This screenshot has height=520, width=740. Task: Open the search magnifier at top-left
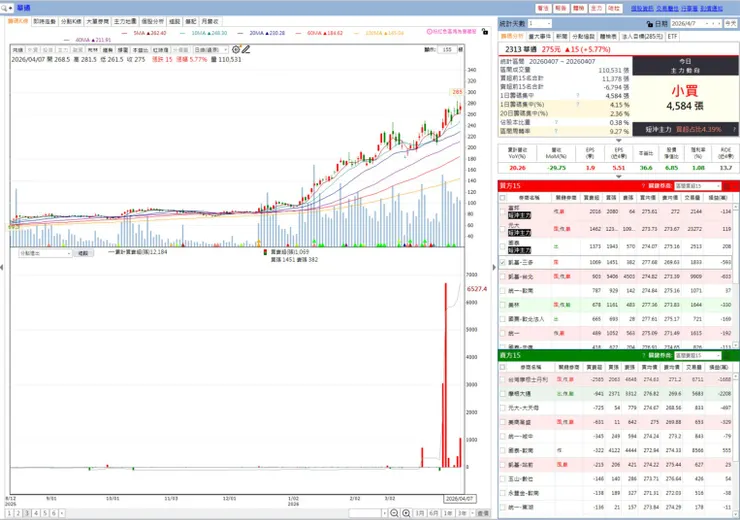pyautogui.click(x=4, y=8)
